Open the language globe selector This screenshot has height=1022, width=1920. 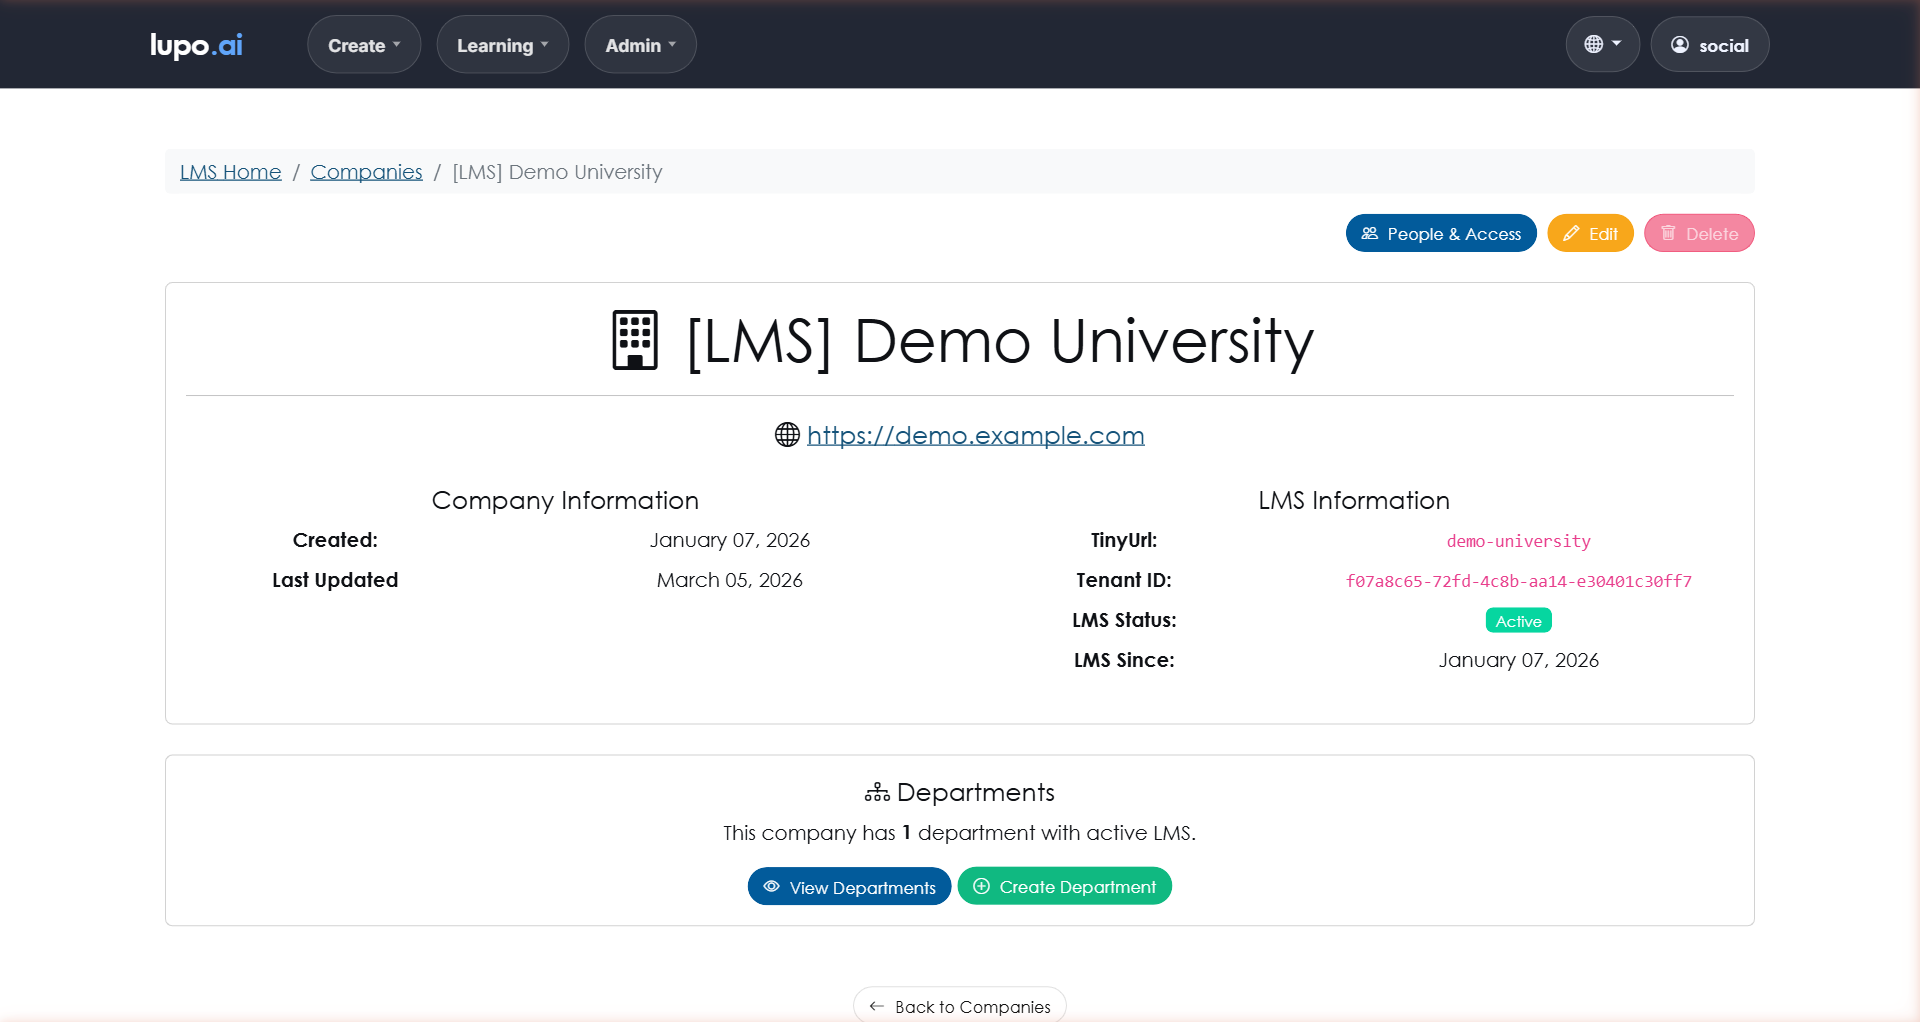click(1603, 44)
